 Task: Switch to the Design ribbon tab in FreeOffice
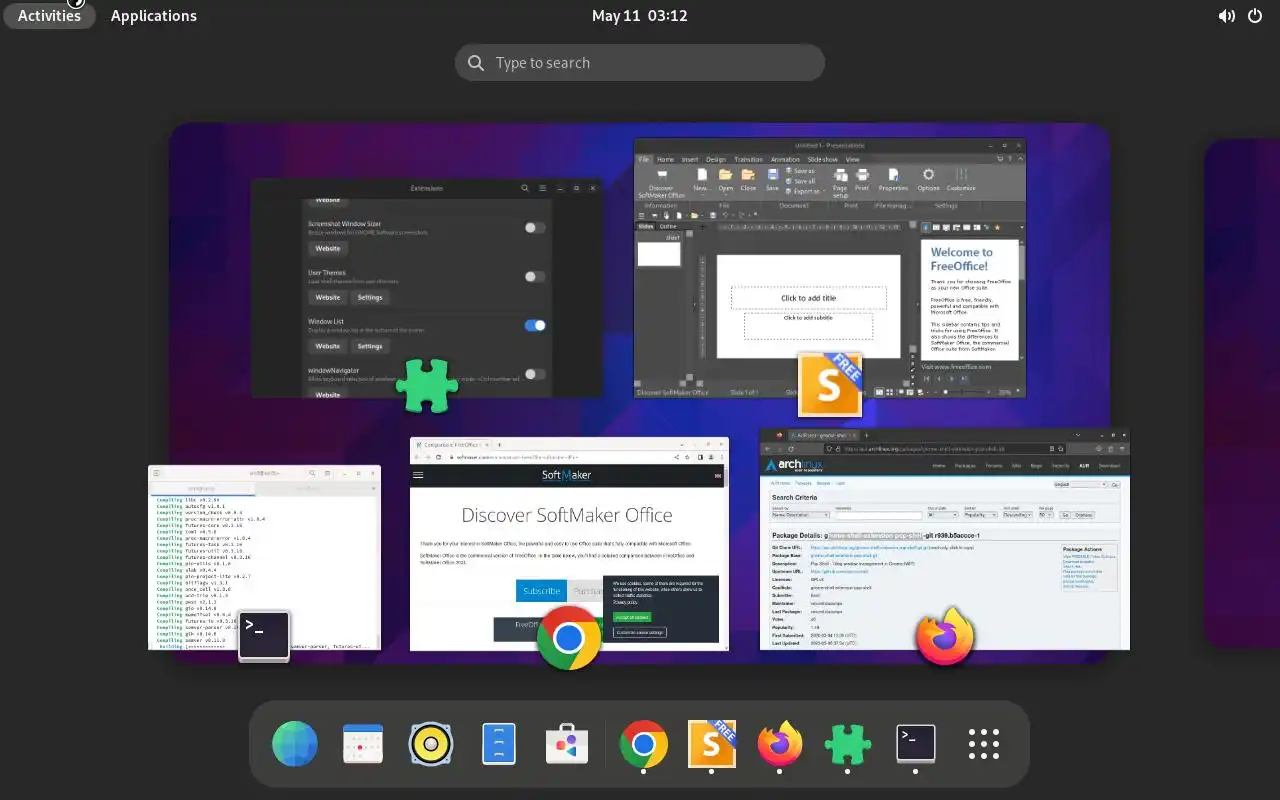[716, 159]
